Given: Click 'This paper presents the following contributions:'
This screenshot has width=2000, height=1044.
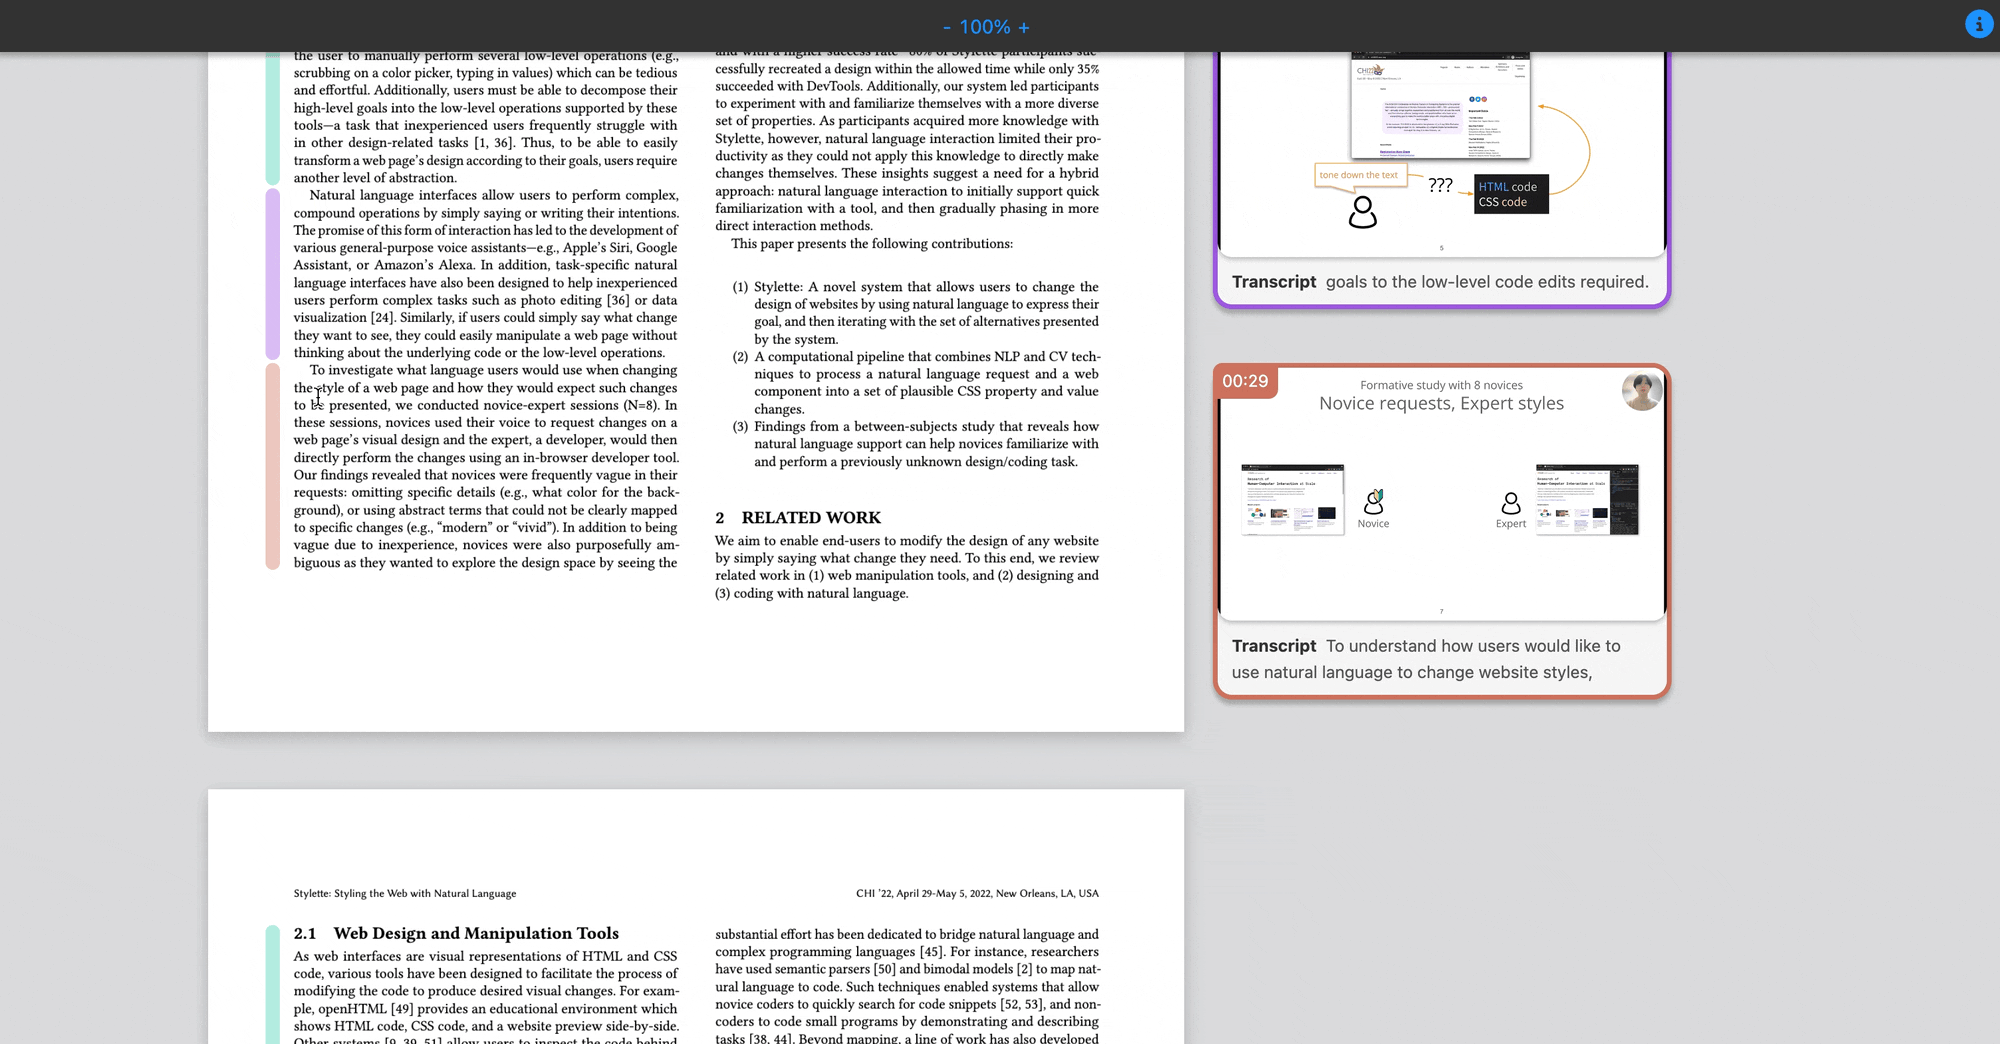Looking at the screenshot, I should click(872, 244).
